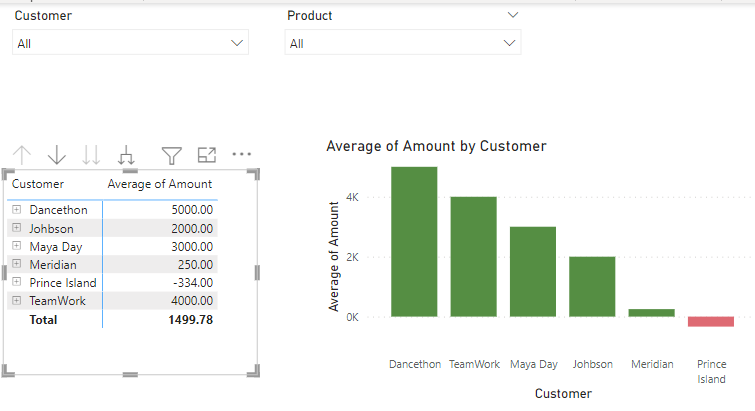
Task: Click the Maya Day x-axis label
Action: pos(534,364)
